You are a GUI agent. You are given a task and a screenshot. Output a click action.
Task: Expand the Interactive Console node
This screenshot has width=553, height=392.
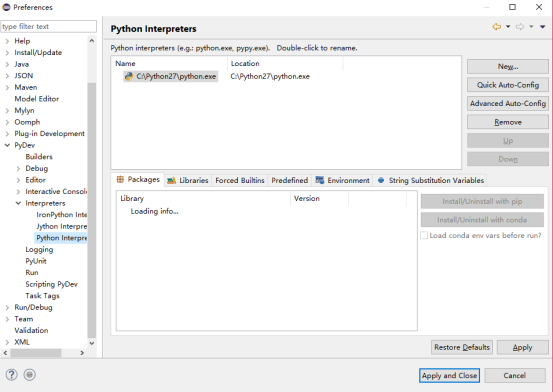(18, 192)
